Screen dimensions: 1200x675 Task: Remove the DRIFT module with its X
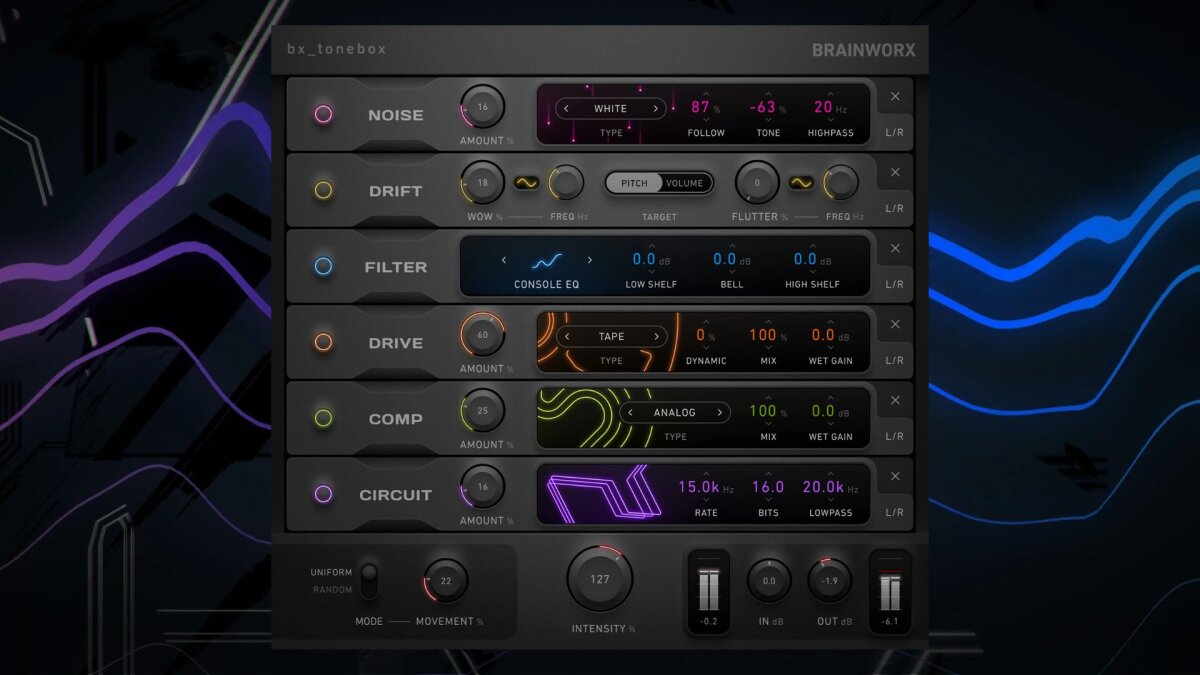click(x=895, y=173)
